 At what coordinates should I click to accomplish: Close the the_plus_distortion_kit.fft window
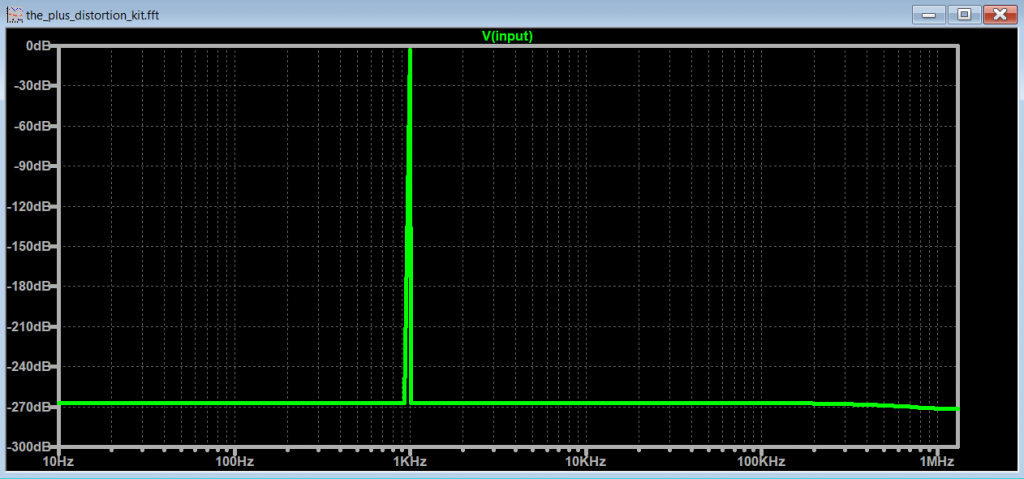coord(998,14)
